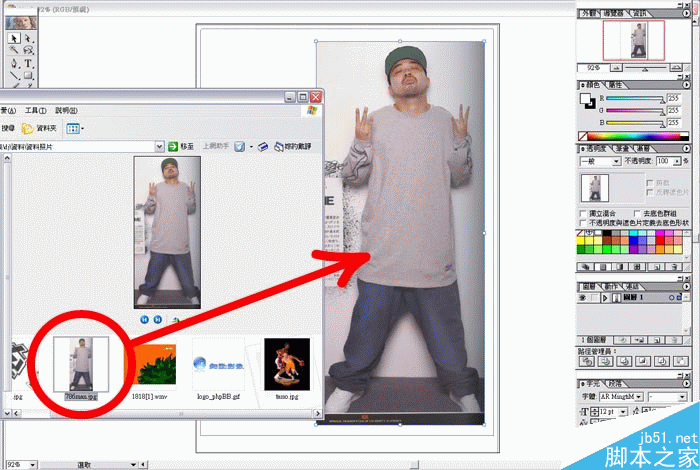Toggle lock box of Layer 1
This screenshot has height=470, width=700.
[x=593, y=298]
